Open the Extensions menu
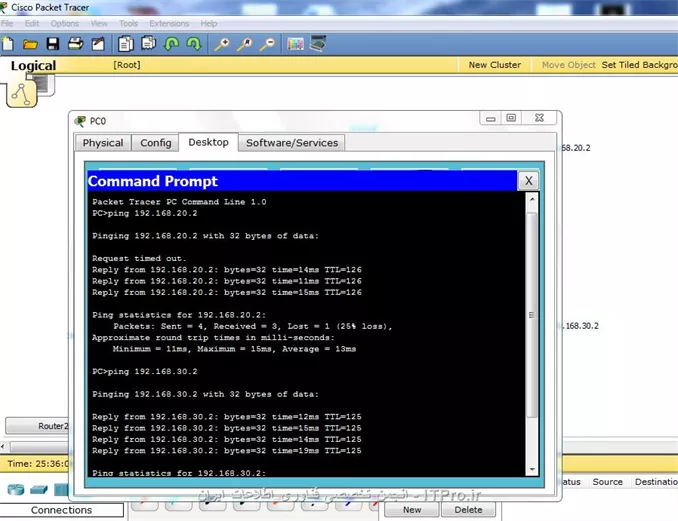The image size is (678, 521). [169, 23]
